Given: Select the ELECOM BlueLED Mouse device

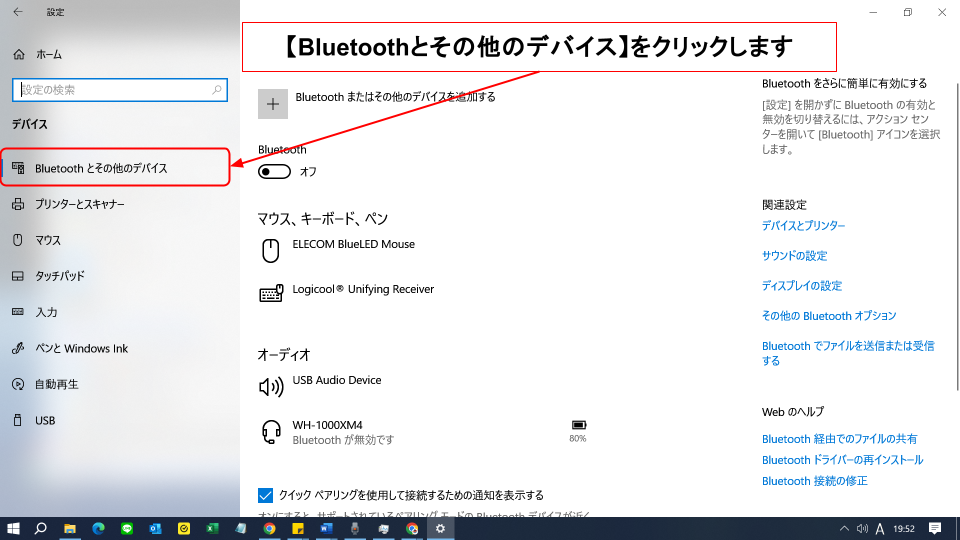Looking at the screenshot, I should (353, 245).
